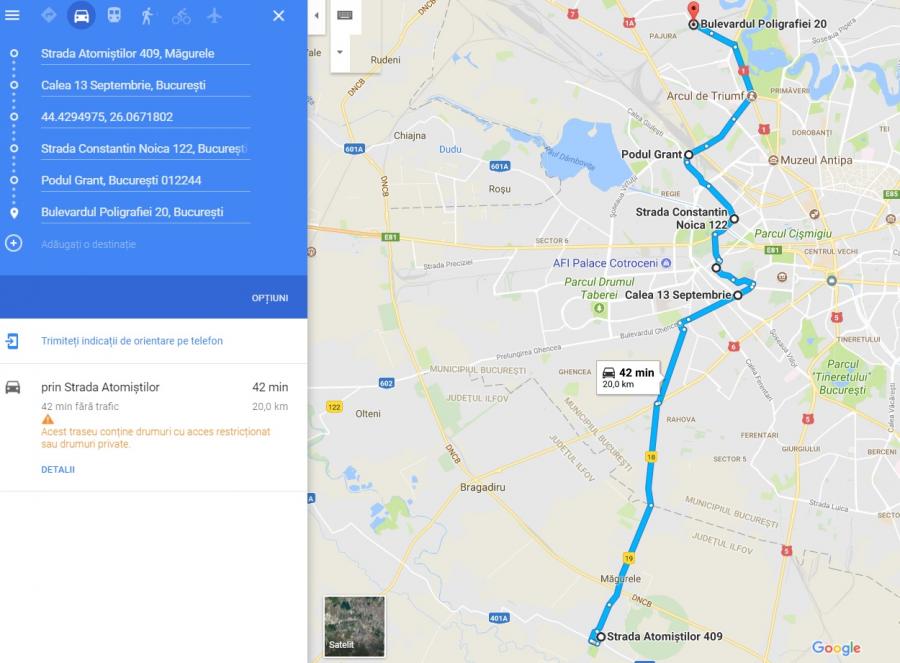Expand the input tools dropdown arrow
The width and height of the screenshot is (900, 663).
pos(340,52)
